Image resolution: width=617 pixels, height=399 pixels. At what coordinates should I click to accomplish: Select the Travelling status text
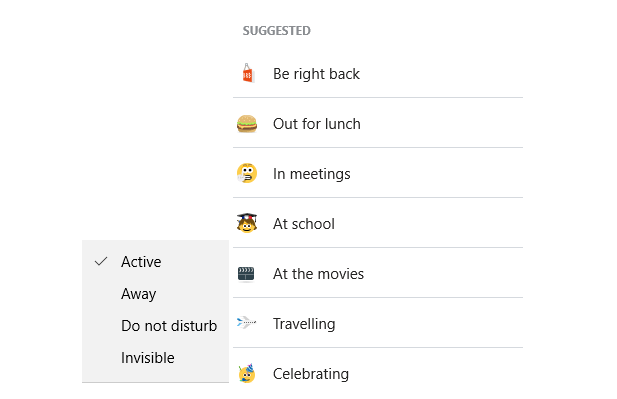pos(304,324)
